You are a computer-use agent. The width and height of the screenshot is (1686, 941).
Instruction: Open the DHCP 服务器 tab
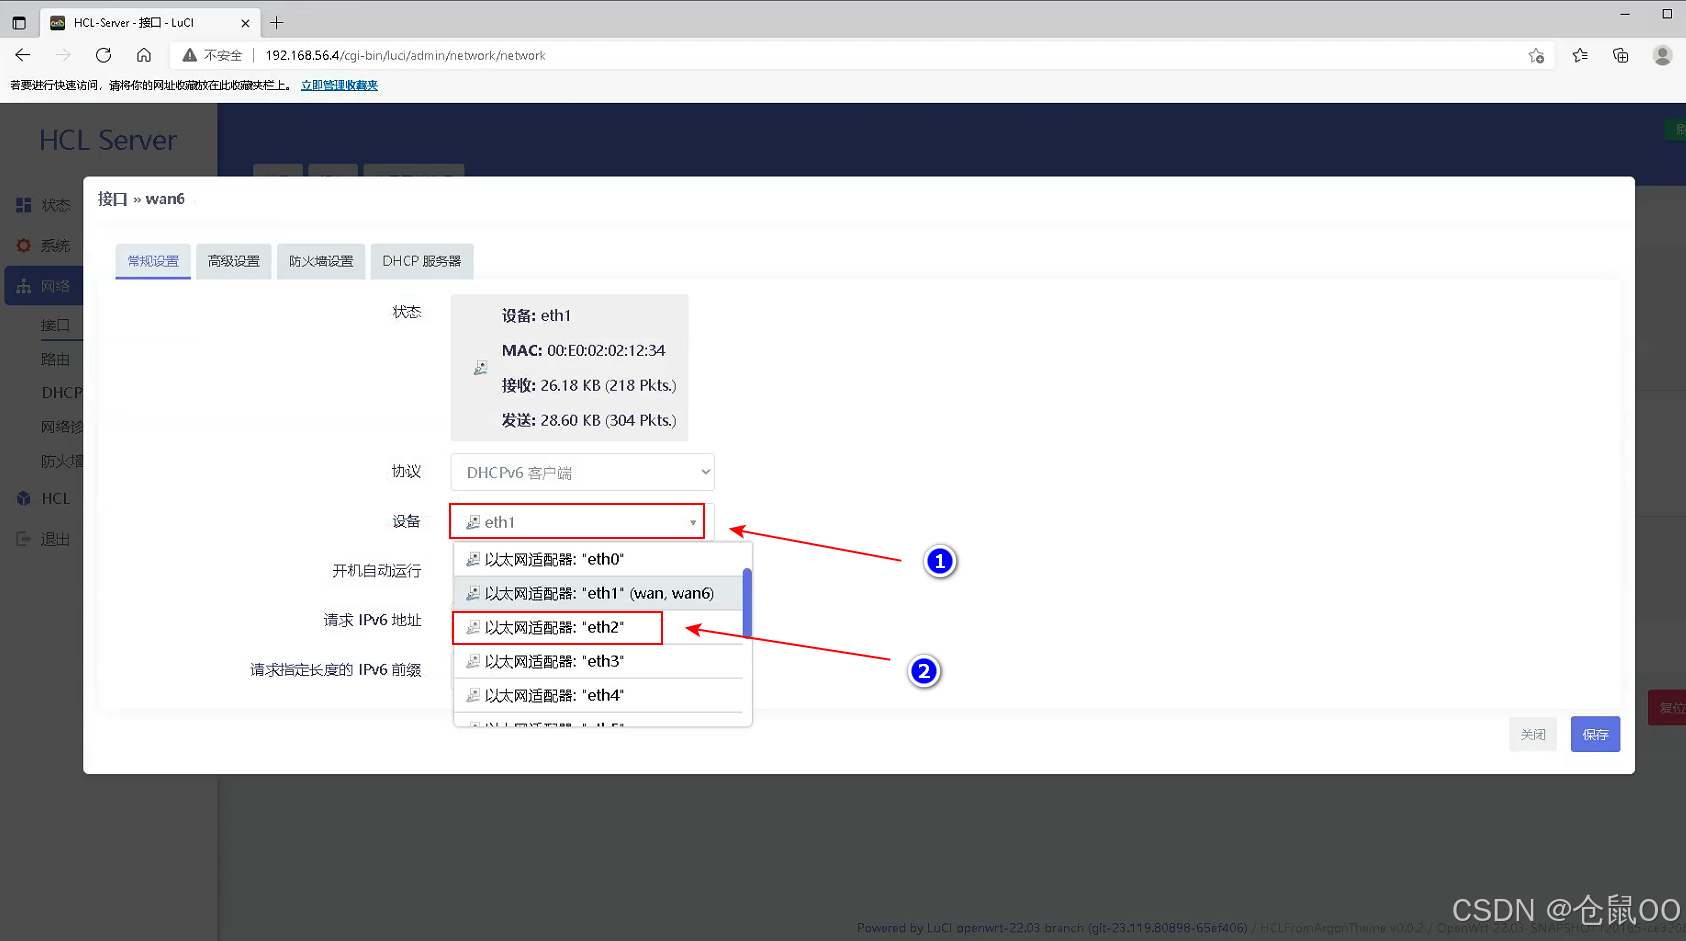[422, 261]
